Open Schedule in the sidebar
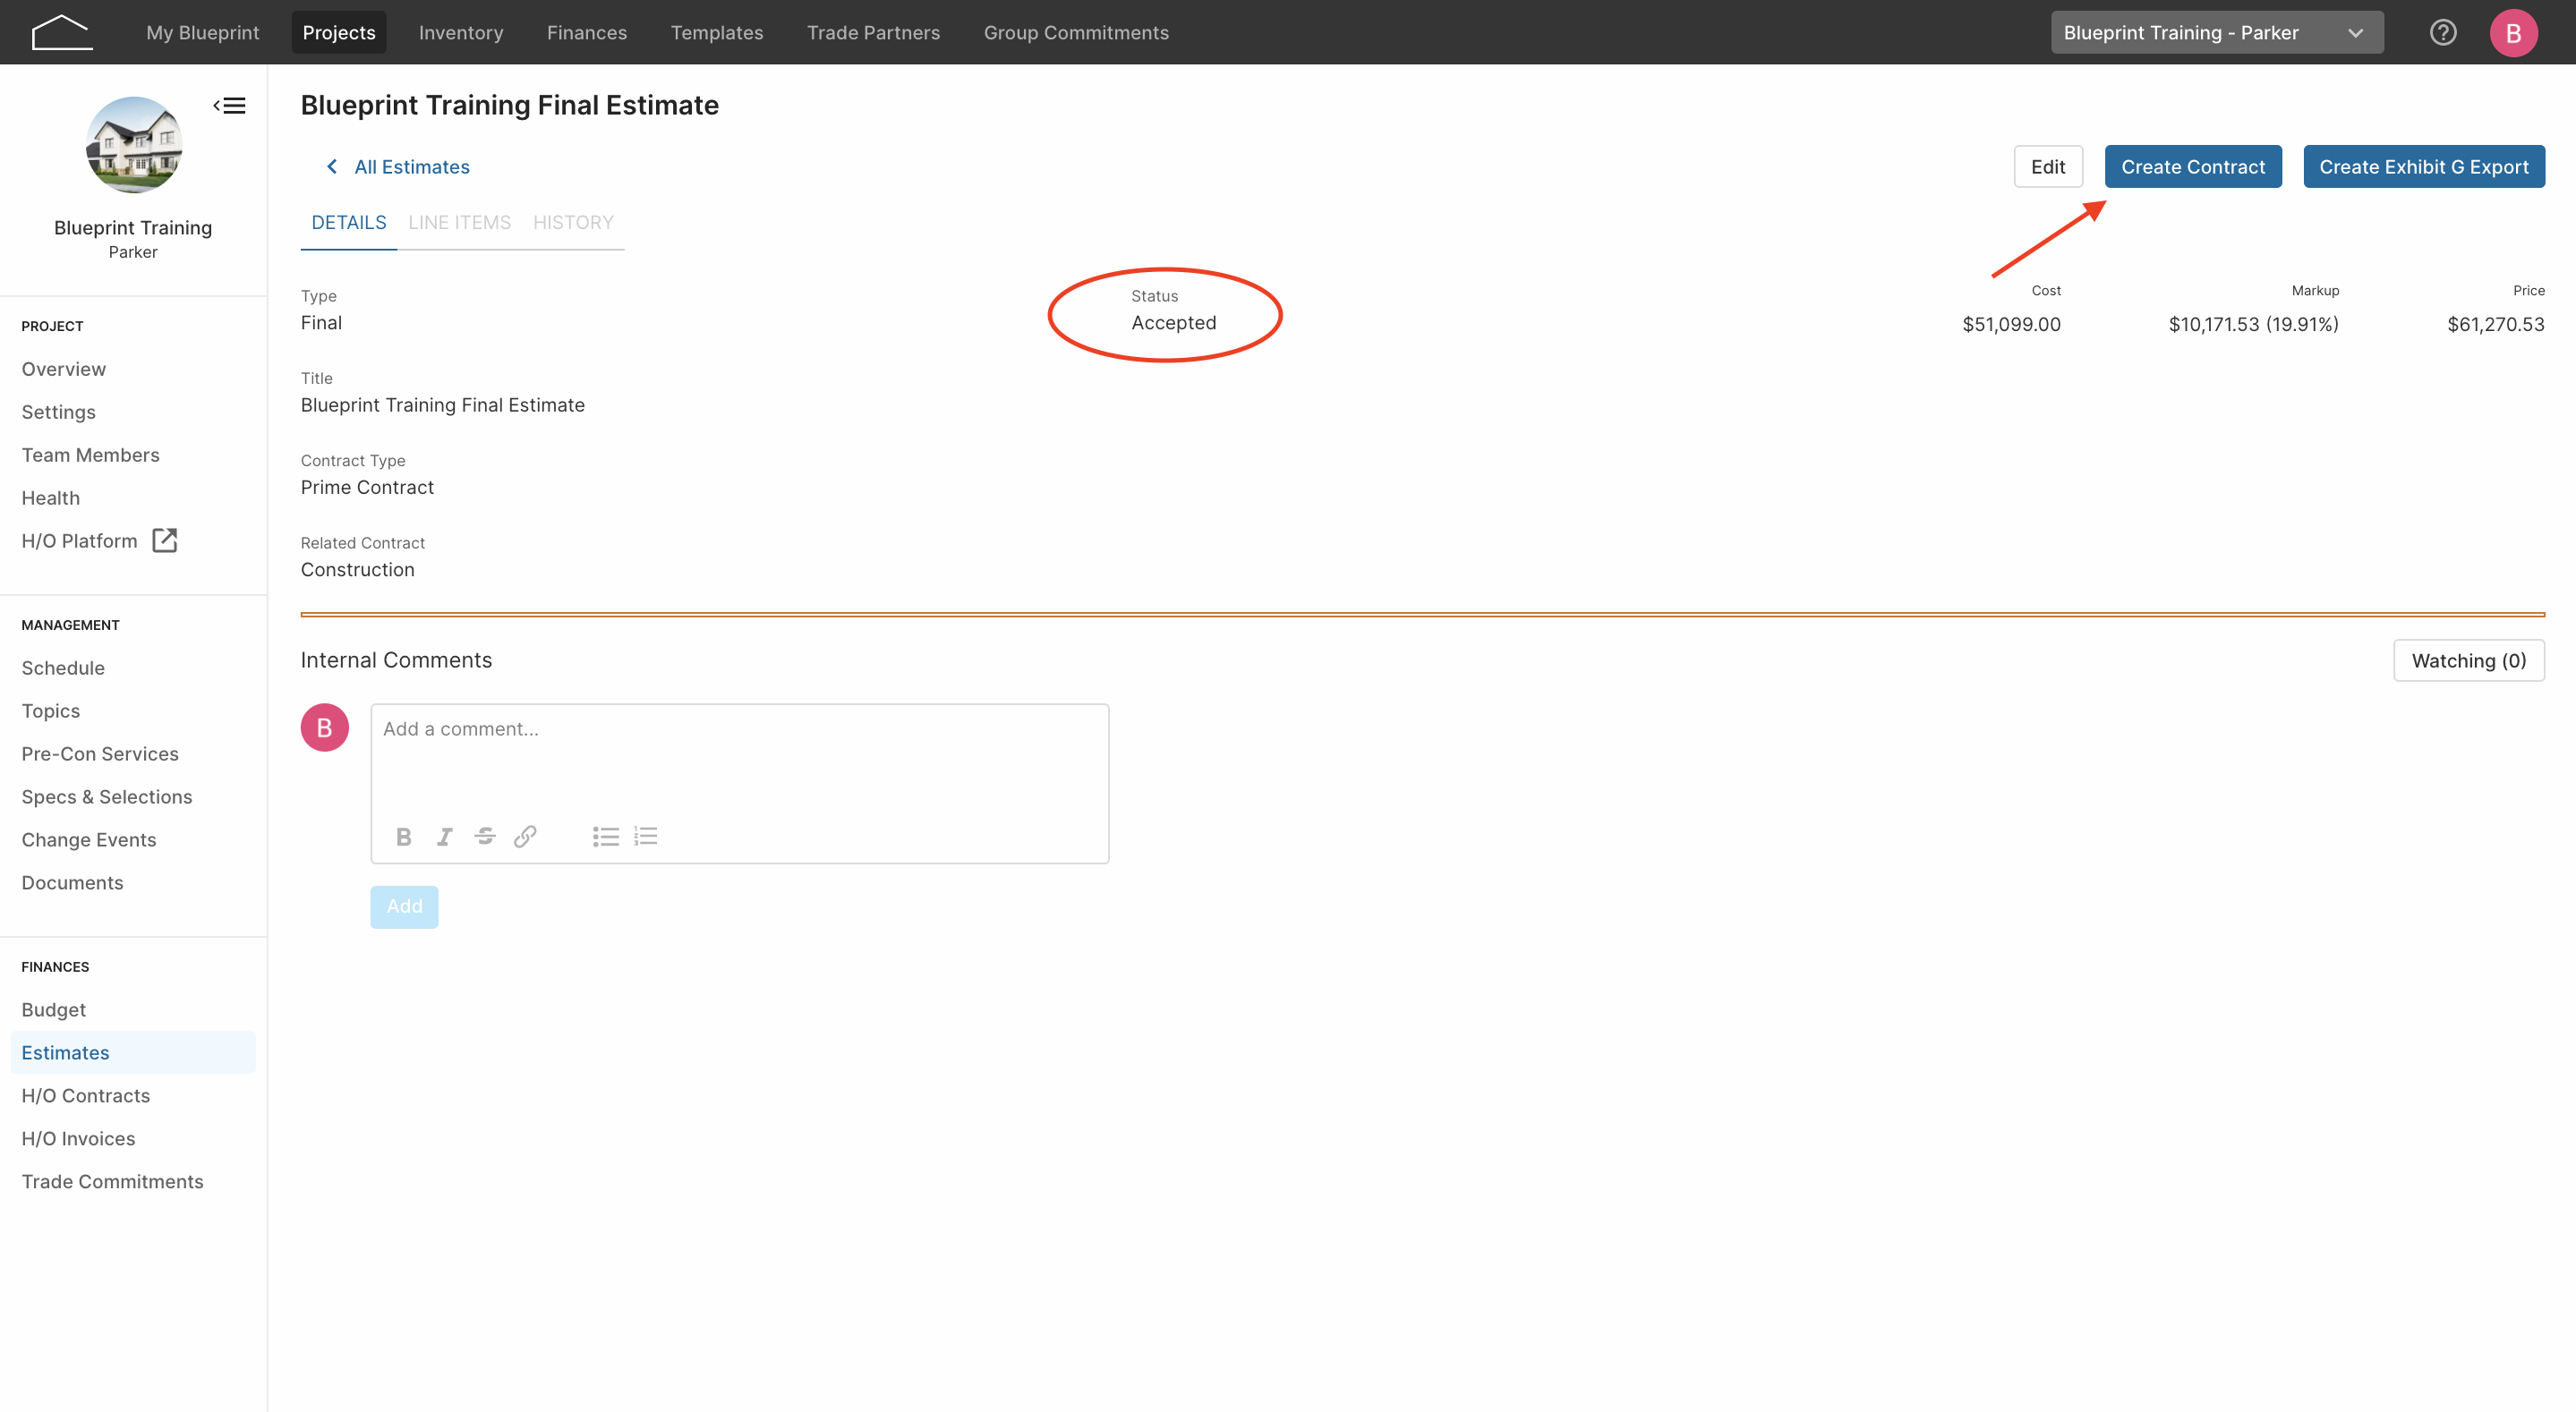 coord(63,668)
